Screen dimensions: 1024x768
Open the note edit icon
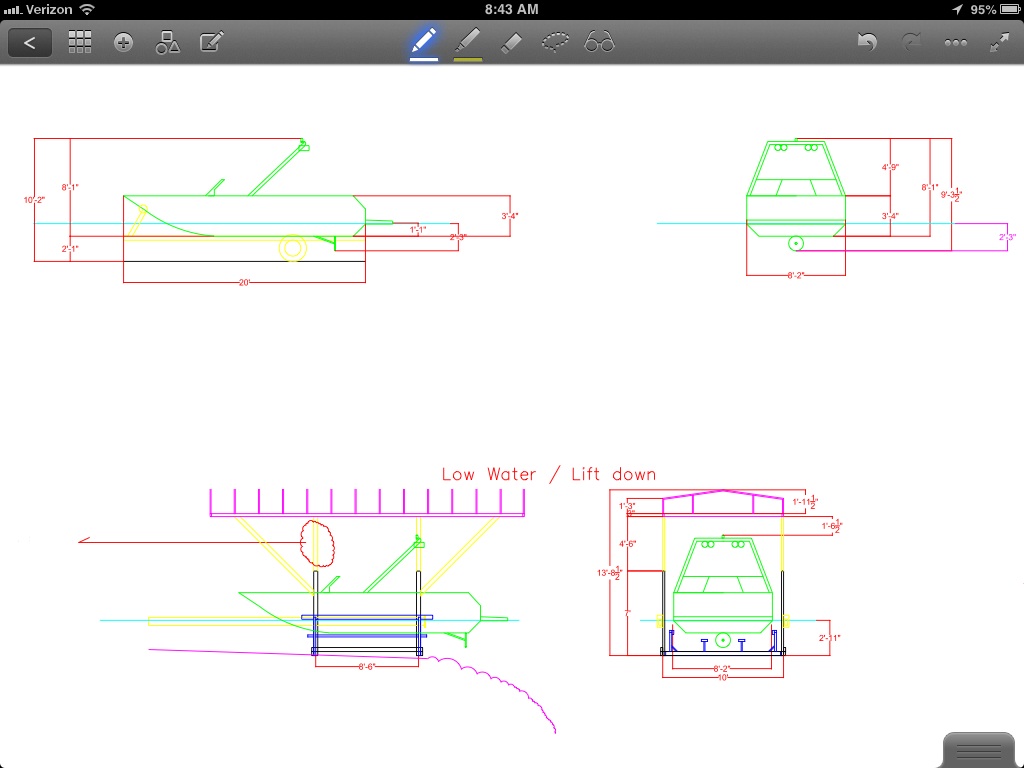click(211, 42)
